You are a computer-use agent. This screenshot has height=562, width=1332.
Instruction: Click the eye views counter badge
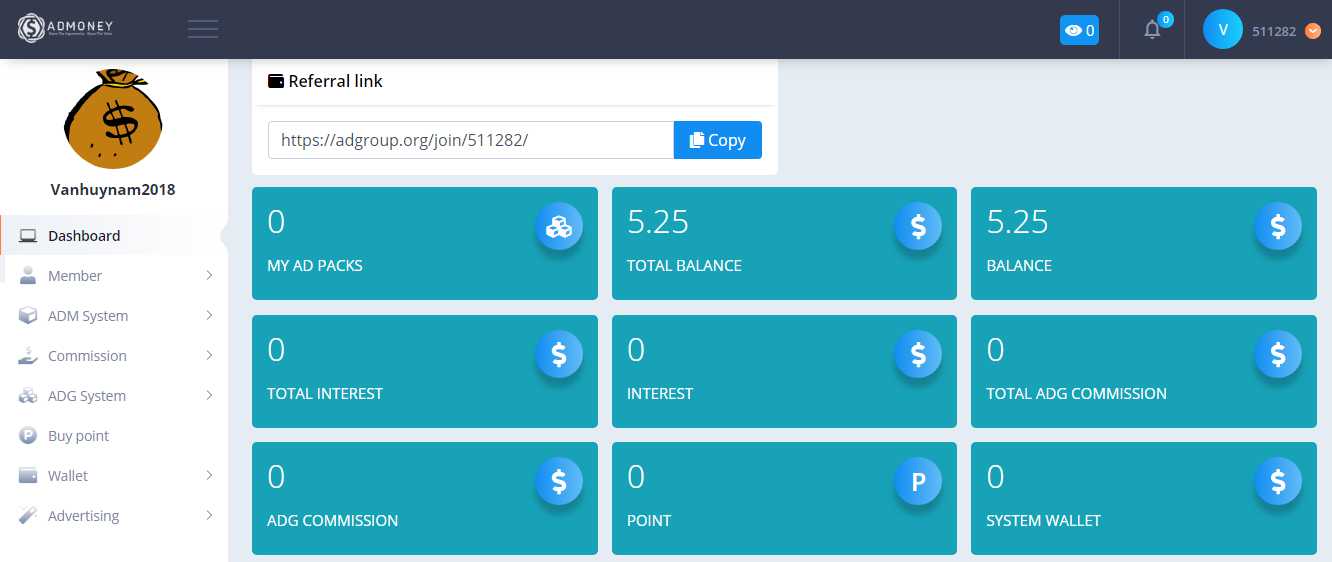click(x=1079, y=30)
